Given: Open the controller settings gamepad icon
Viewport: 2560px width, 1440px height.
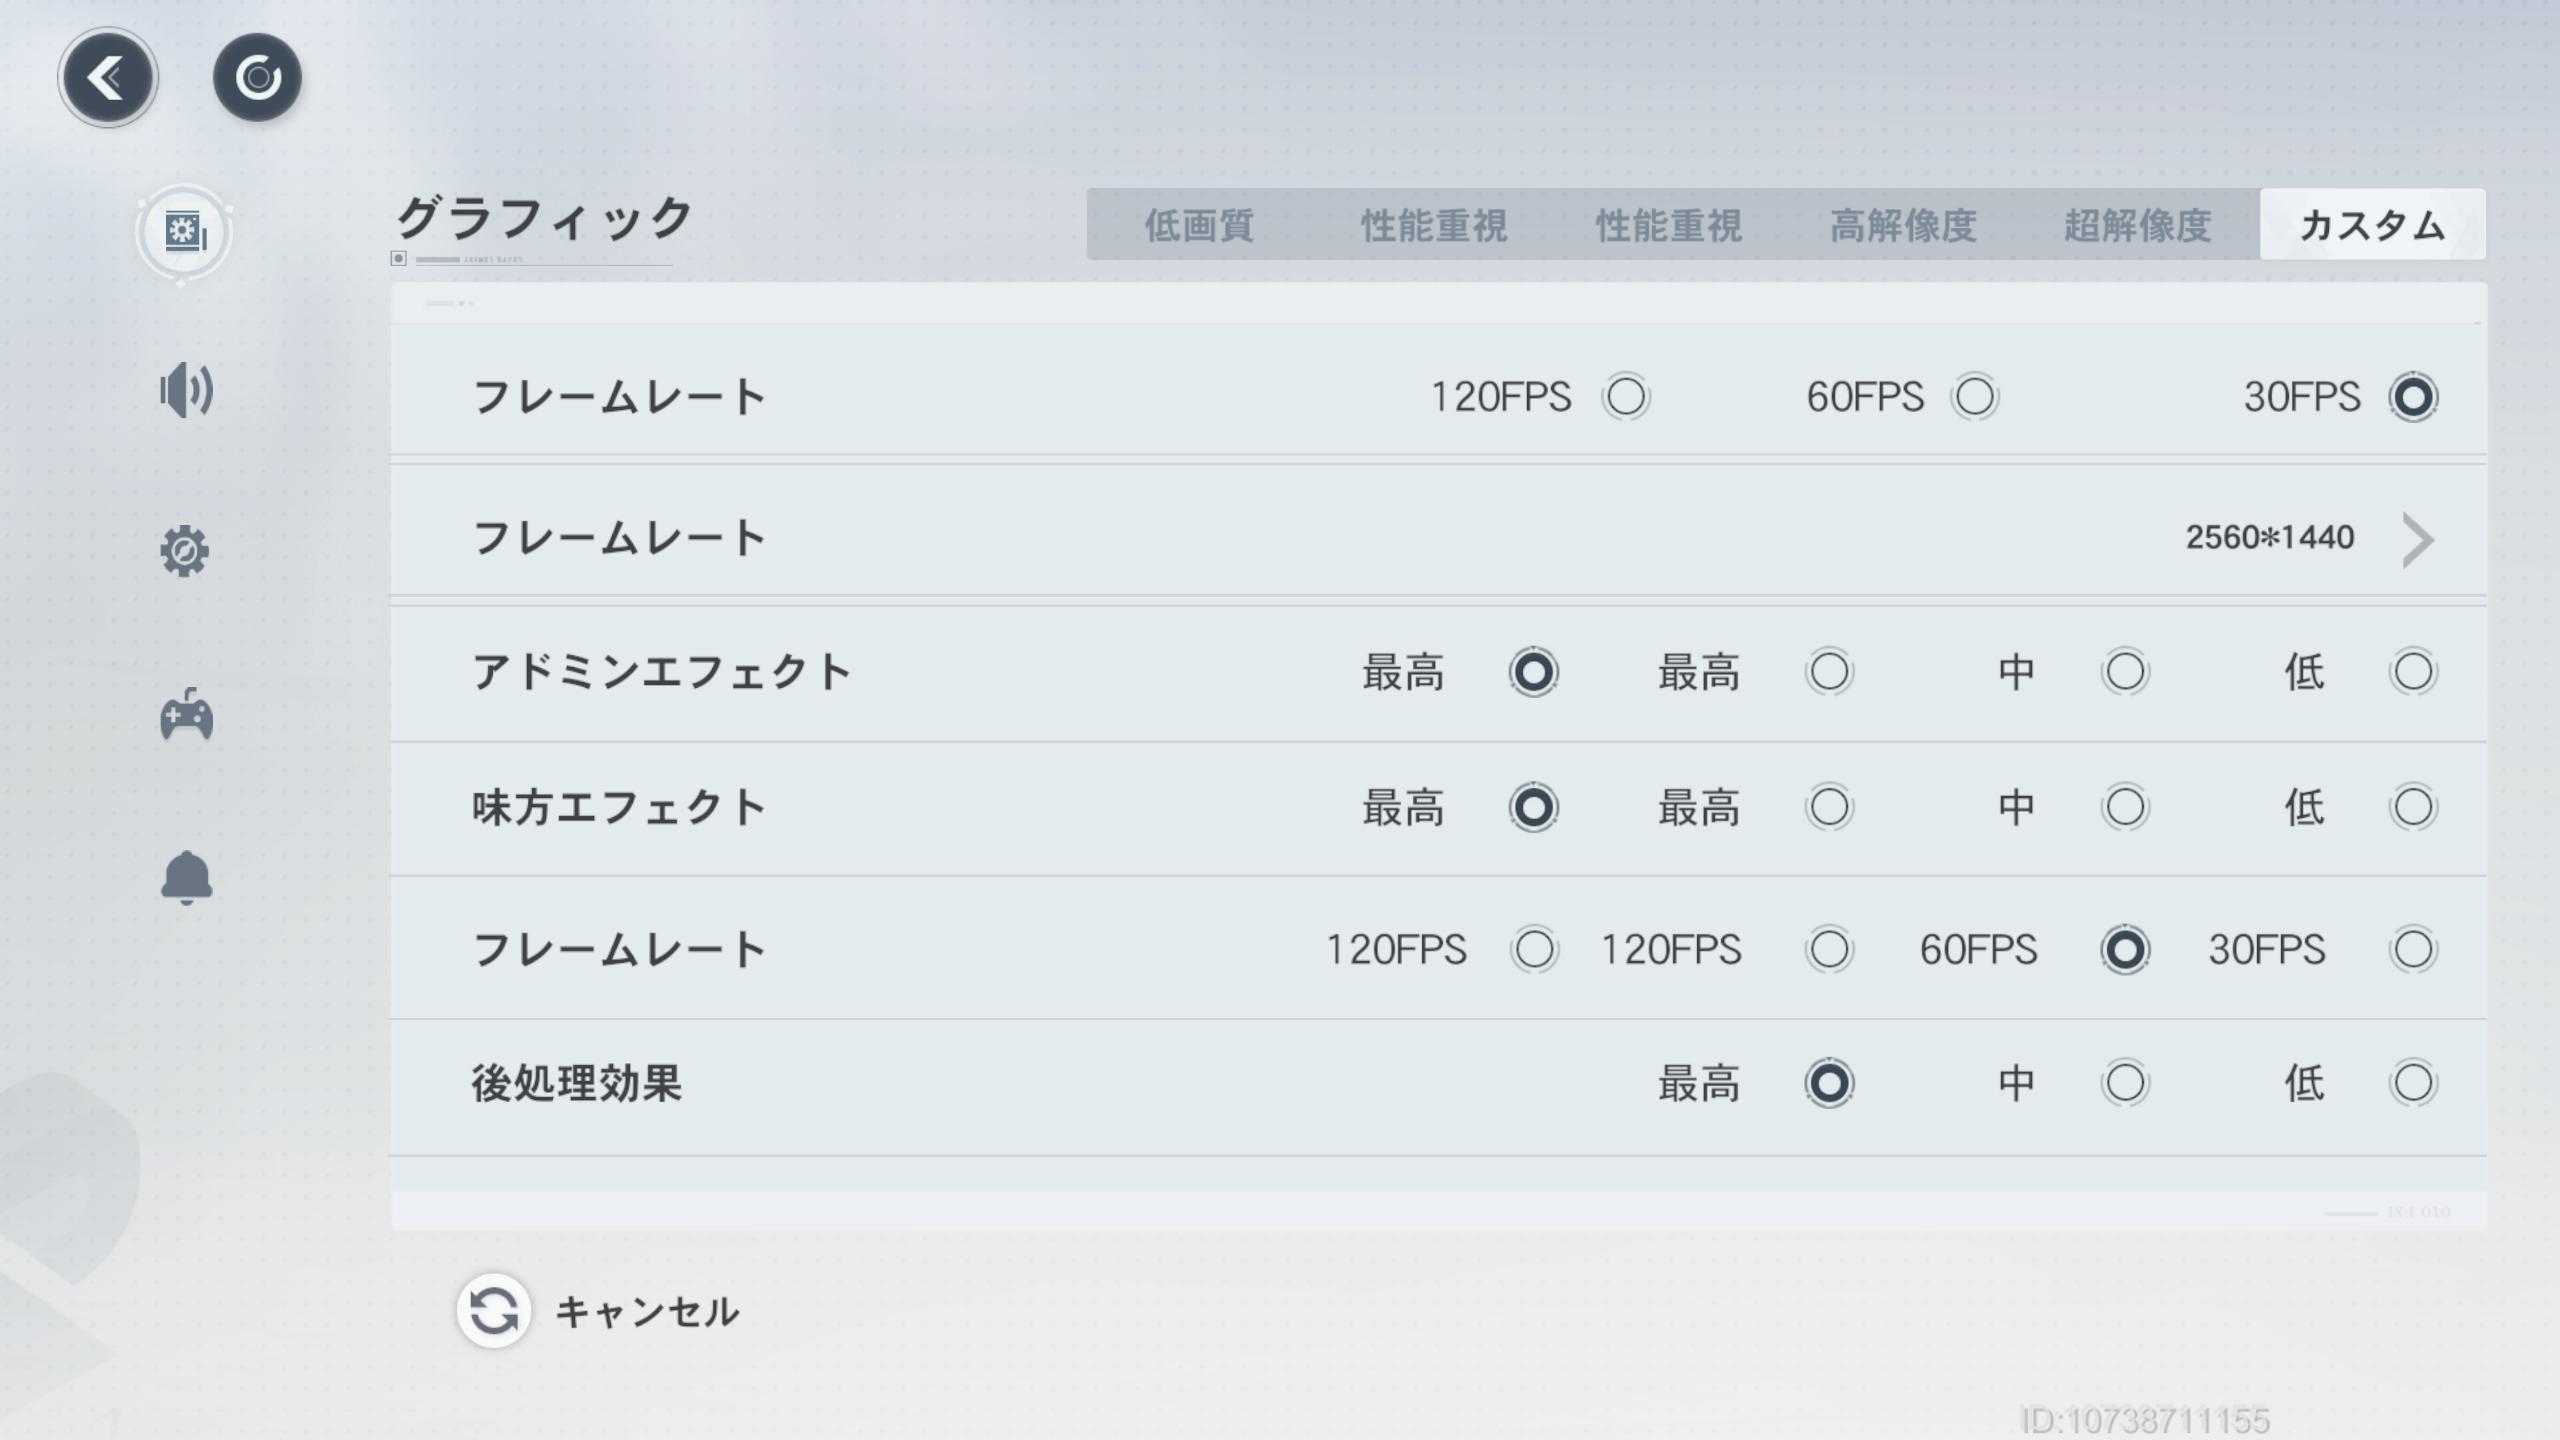Looking at the screenshot, I should [x=186, y=715].
